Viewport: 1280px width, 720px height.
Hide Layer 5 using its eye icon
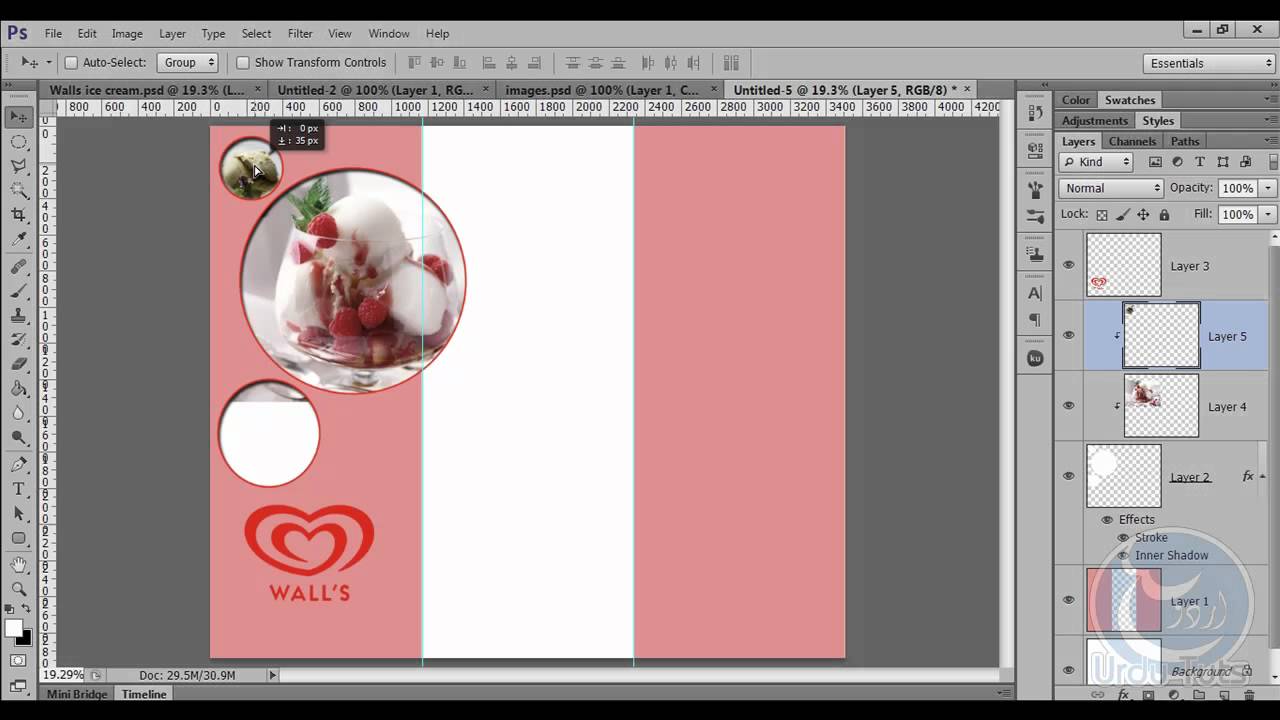pos(1068,335)
